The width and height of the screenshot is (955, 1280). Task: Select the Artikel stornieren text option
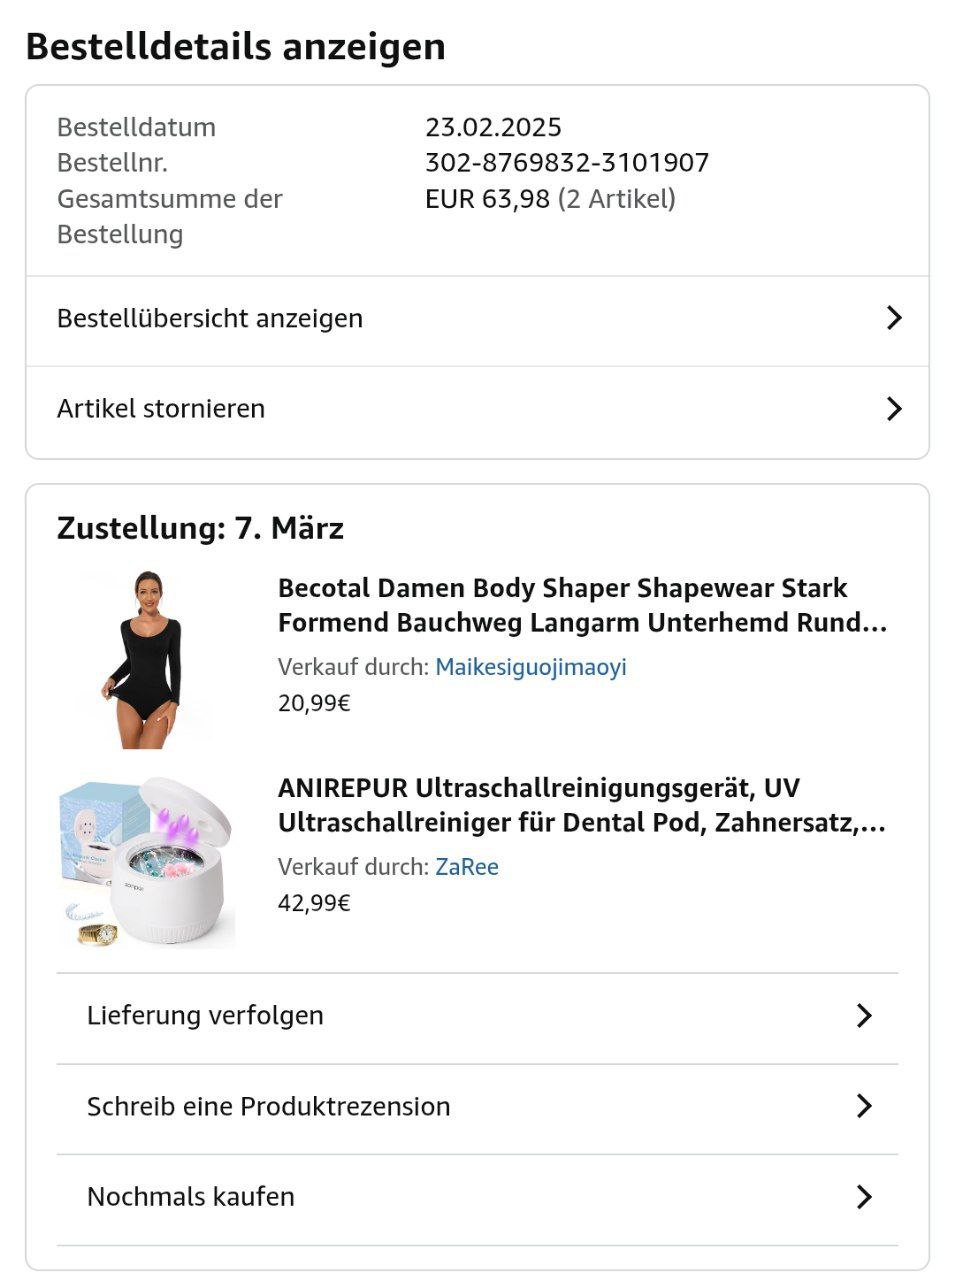pos(161,408)
